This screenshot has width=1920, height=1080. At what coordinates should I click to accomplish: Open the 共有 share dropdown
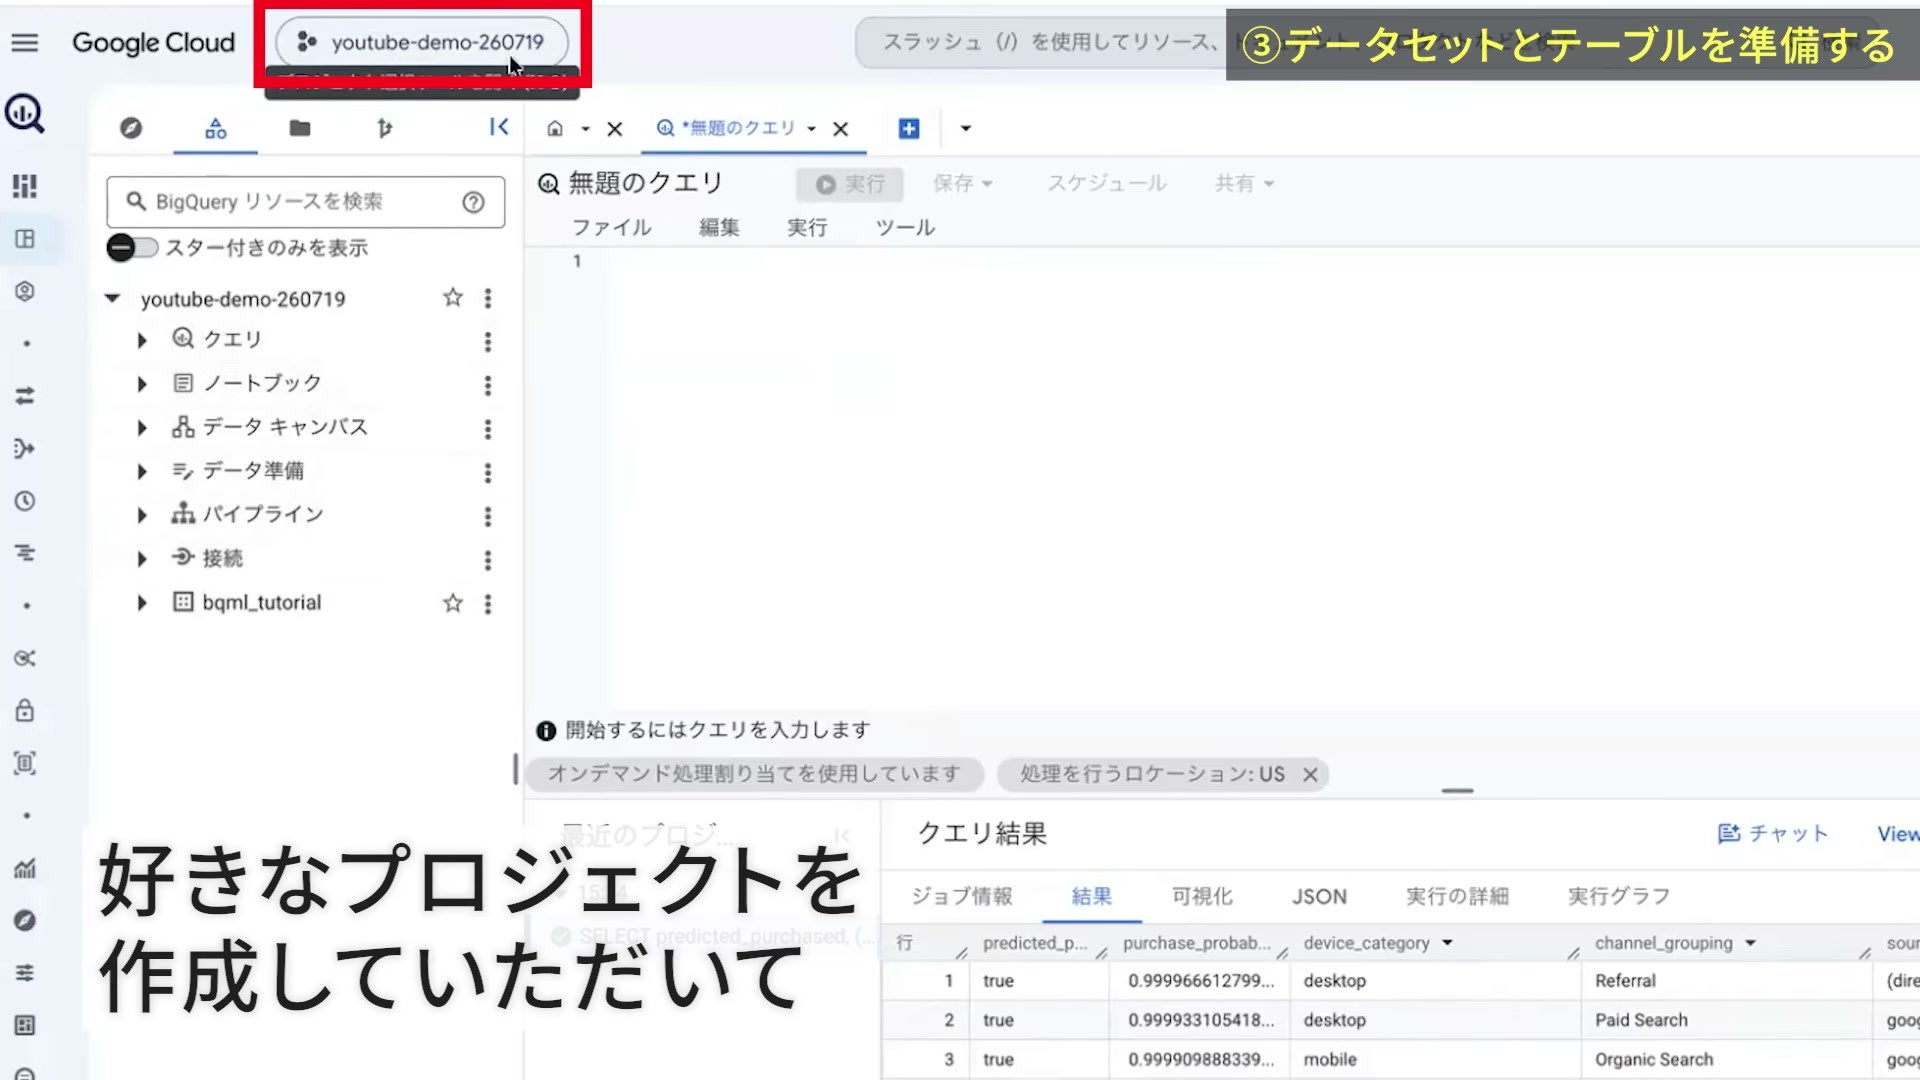(1244, 183)
